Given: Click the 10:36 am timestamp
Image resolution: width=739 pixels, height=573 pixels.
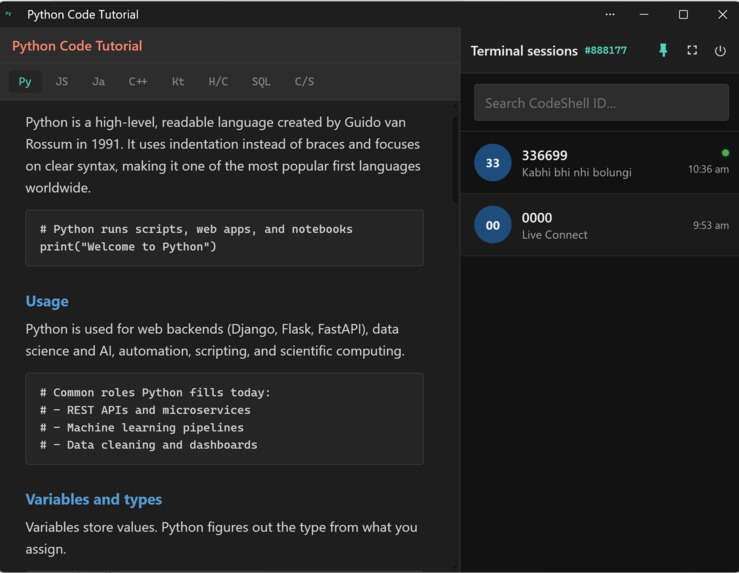Looking at the screenshot, I should click(708, 169).
